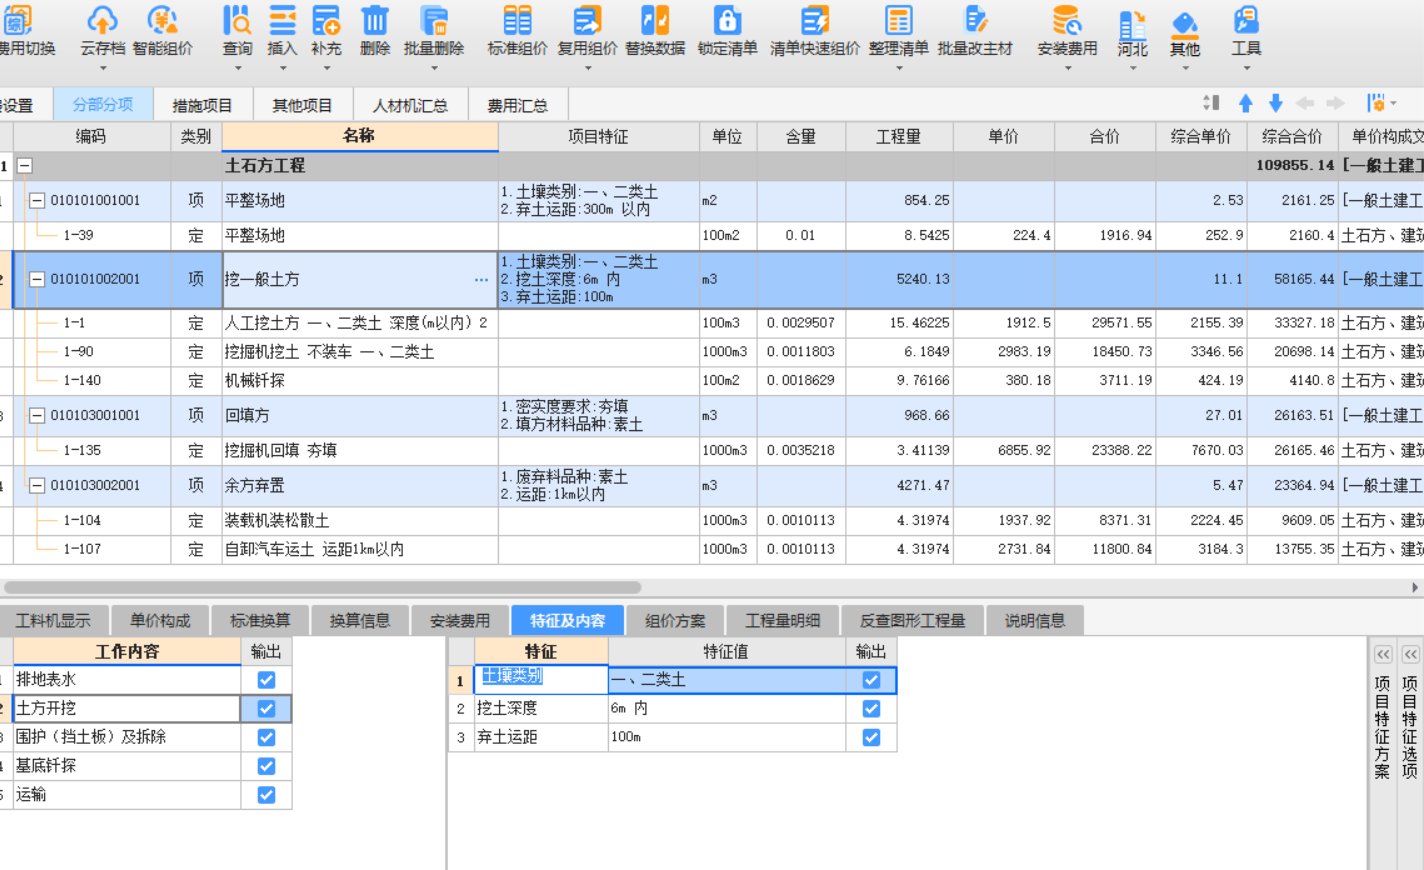The height and width of the screenshot is (870, 1424).
Task: Open 工料机显示 bottom tab
Action: tap(53, 621)
